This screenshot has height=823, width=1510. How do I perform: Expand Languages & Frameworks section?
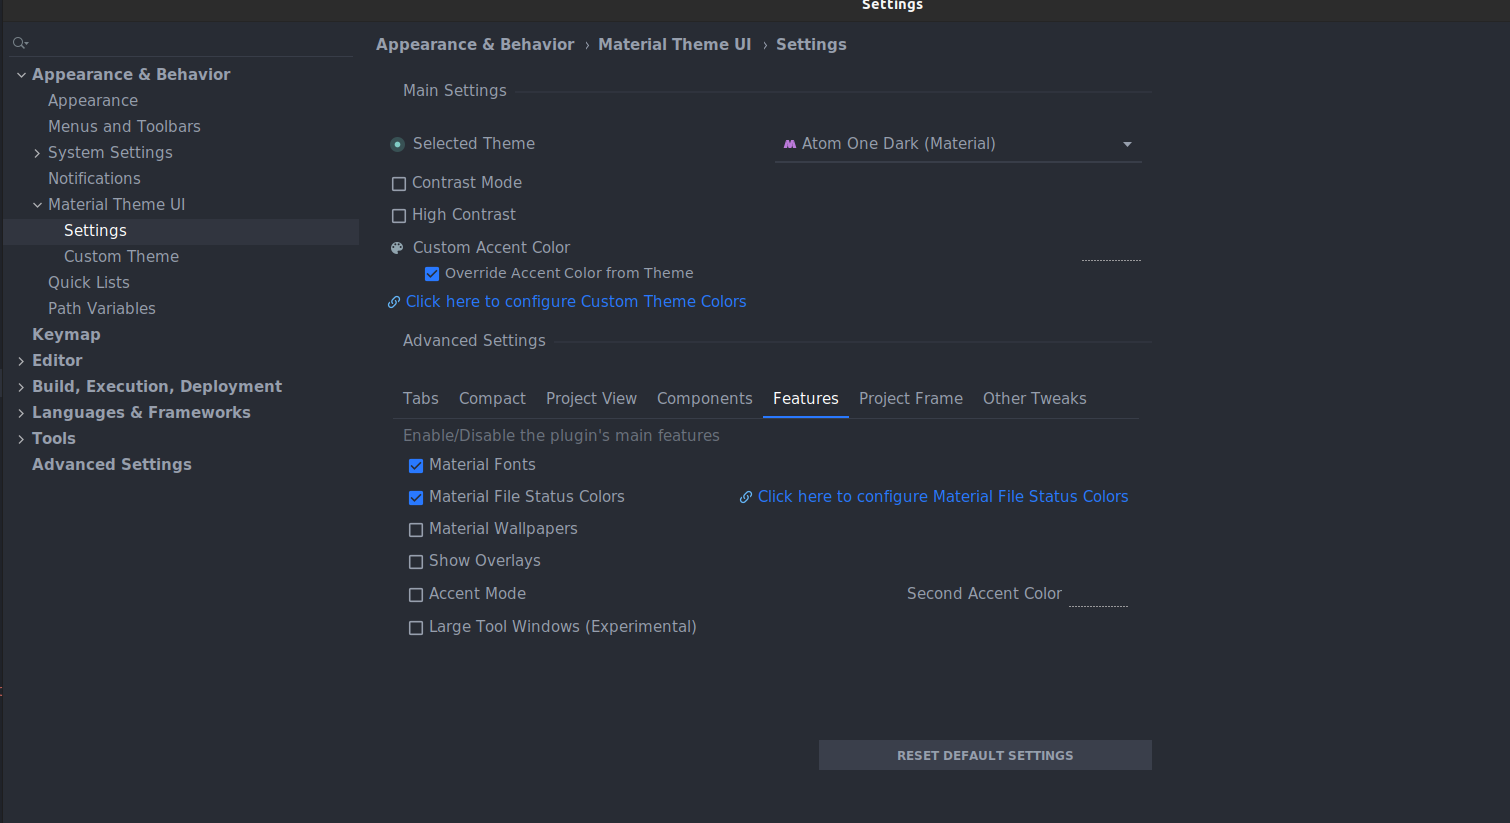click(x=21, y=413)
